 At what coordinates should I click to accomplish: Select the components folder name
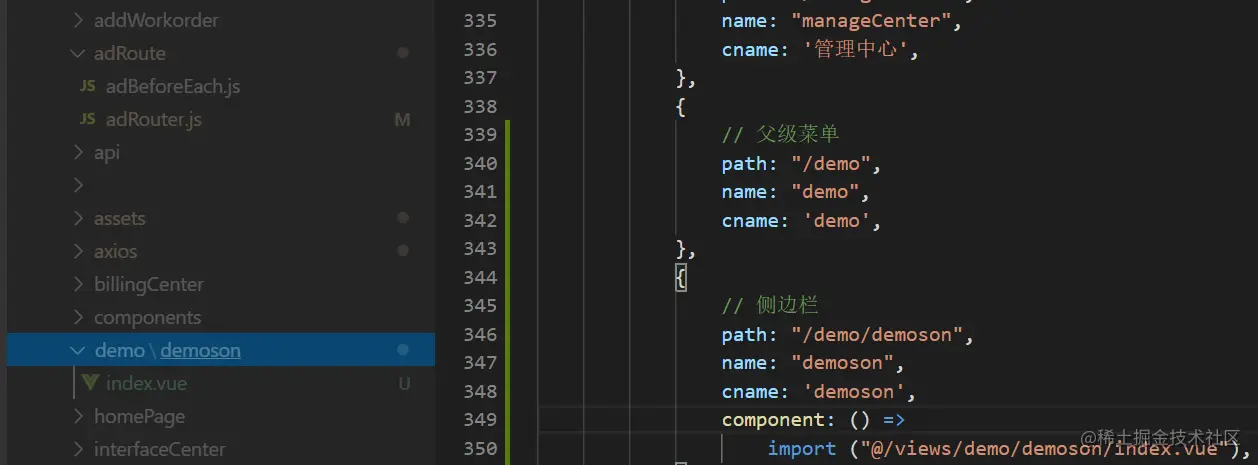(x=148, y=317)
